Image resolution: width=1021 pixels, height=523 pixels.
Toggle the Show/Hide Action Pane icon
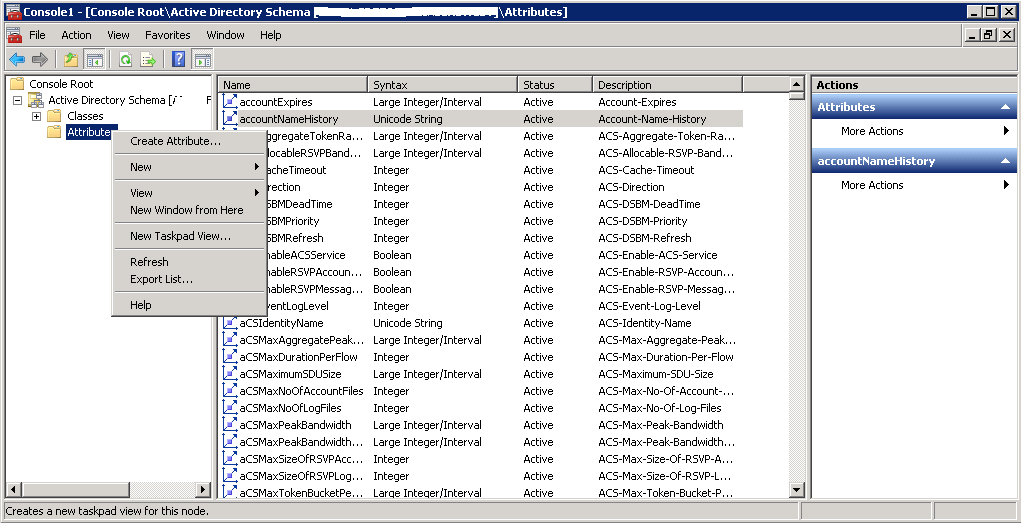(203, 60)
